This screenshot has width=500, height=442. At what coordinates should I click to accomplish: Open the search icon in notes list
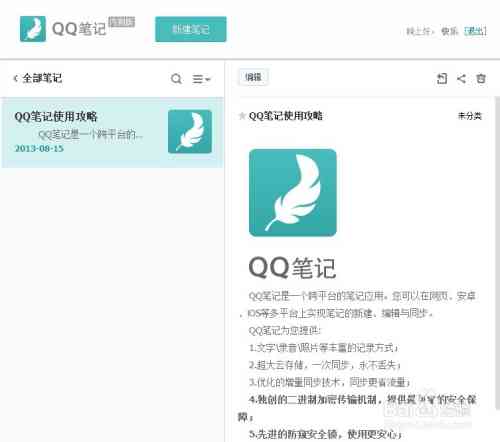tap(176, 79)
